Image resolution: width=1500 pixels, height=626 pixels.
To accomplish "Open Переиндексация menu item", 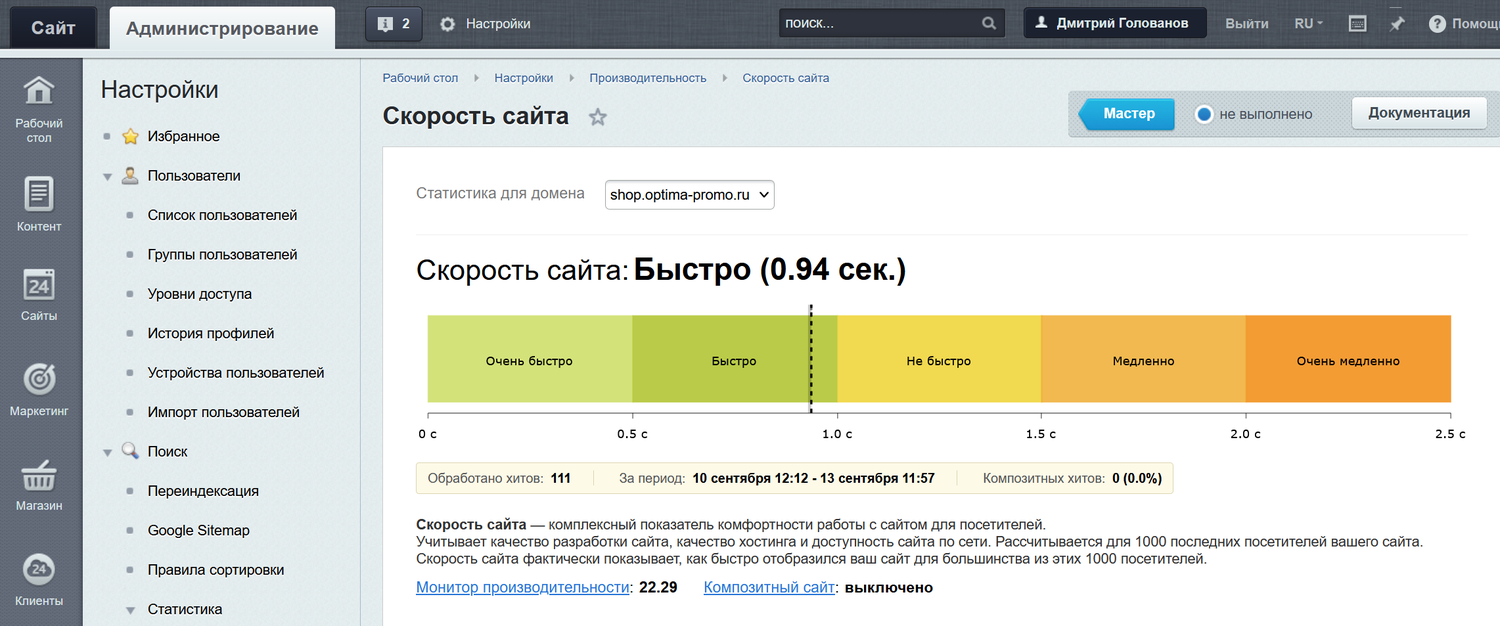I will point(203,491).
